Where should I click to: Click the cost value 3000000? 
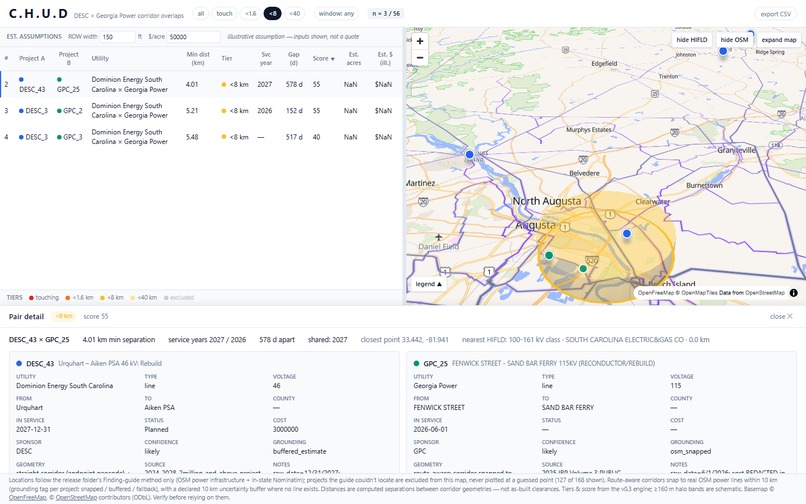click(x=285, y=429)
